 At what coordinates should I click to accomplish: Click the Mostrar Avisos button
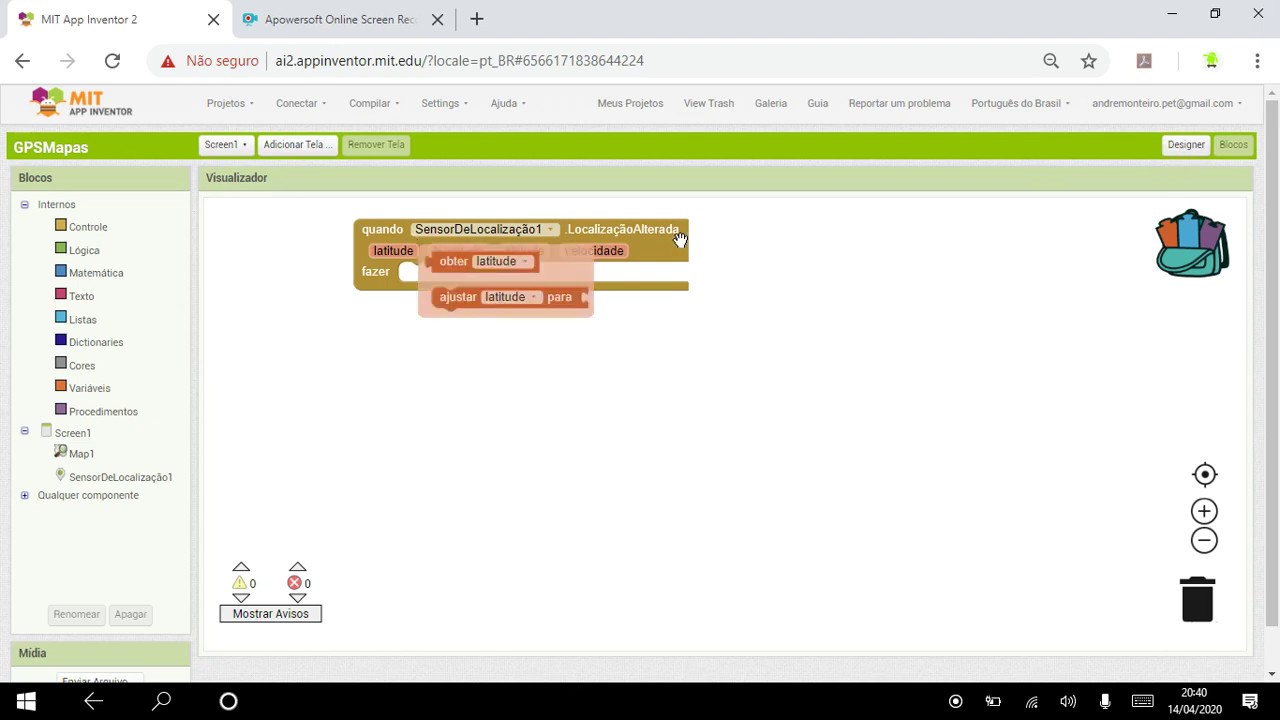coord(271,614)
